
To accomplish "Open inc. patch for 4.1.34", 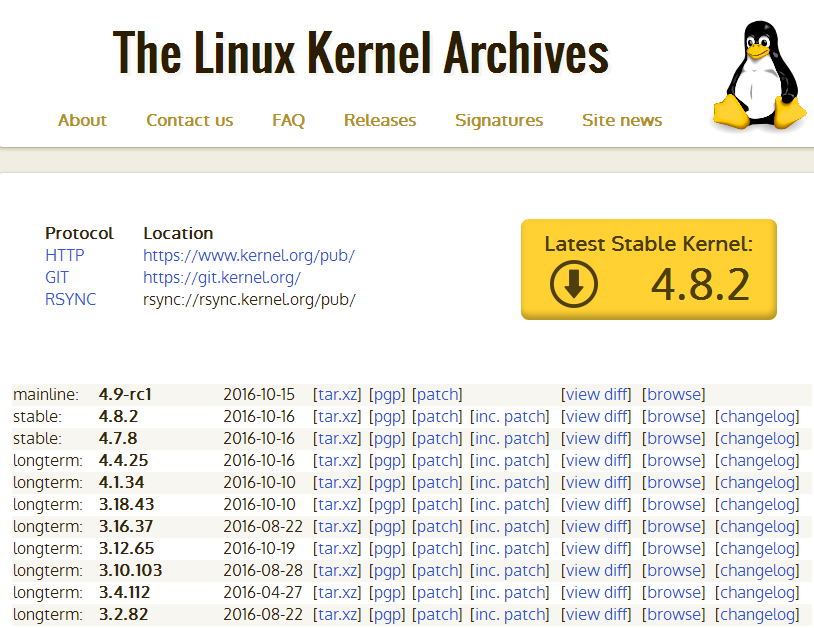I will coord(510,483).
